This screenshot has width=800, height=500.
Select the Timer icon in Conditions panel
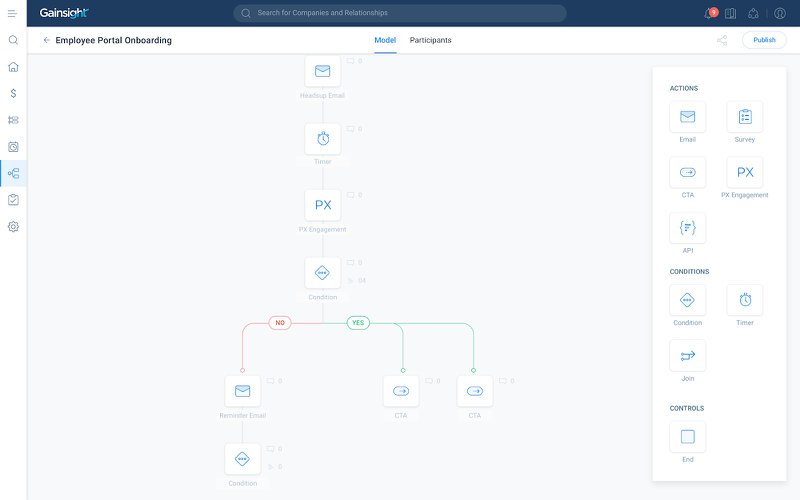click(x=744, y=300)
